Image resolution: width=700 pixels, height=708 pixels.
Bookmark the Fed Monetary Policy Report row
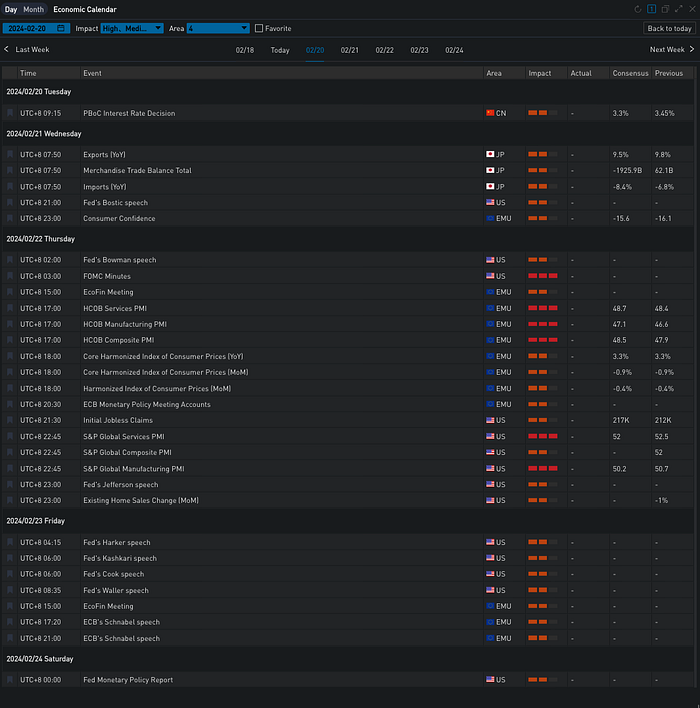pyautogui.click(x=11, y=680)
